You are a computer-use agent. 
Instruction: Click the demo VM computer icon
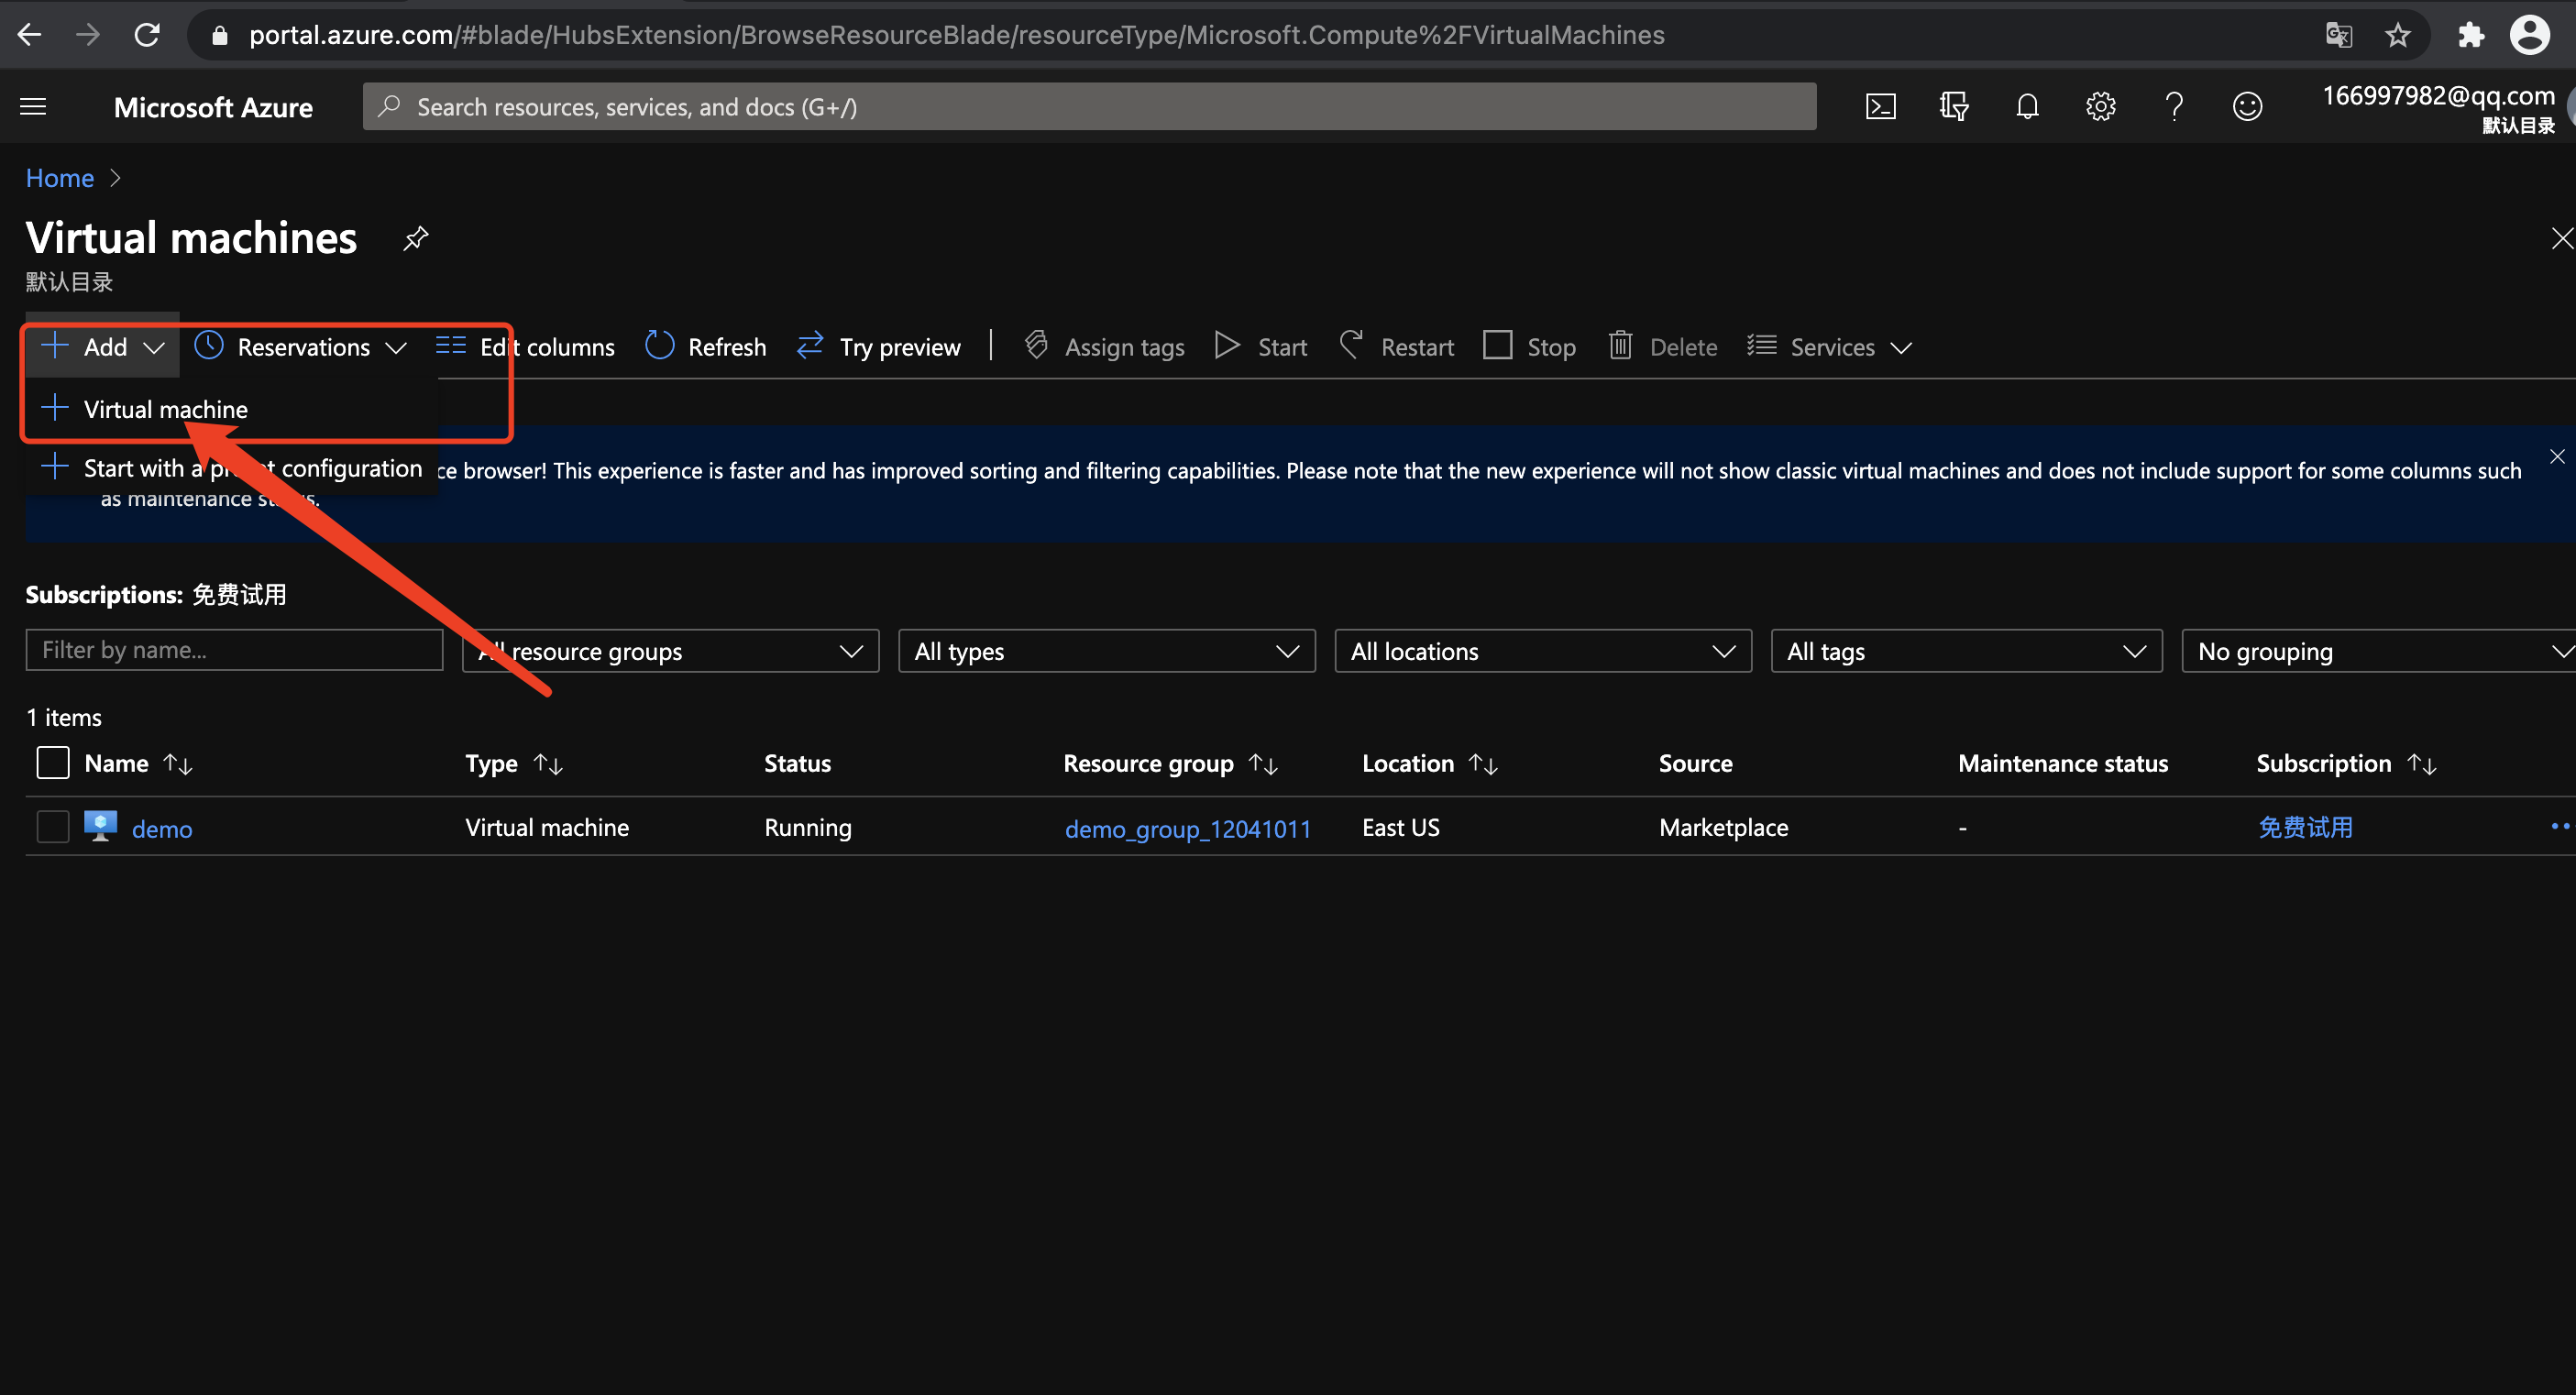[100, 826]
